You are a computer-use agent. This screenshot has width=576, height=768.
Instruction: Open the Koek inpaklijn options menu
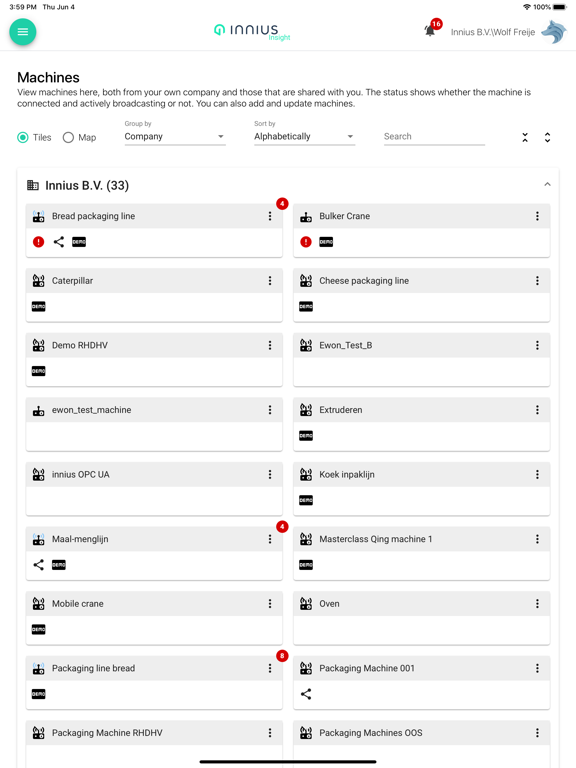pyautogui.click(x=537, y=475)
